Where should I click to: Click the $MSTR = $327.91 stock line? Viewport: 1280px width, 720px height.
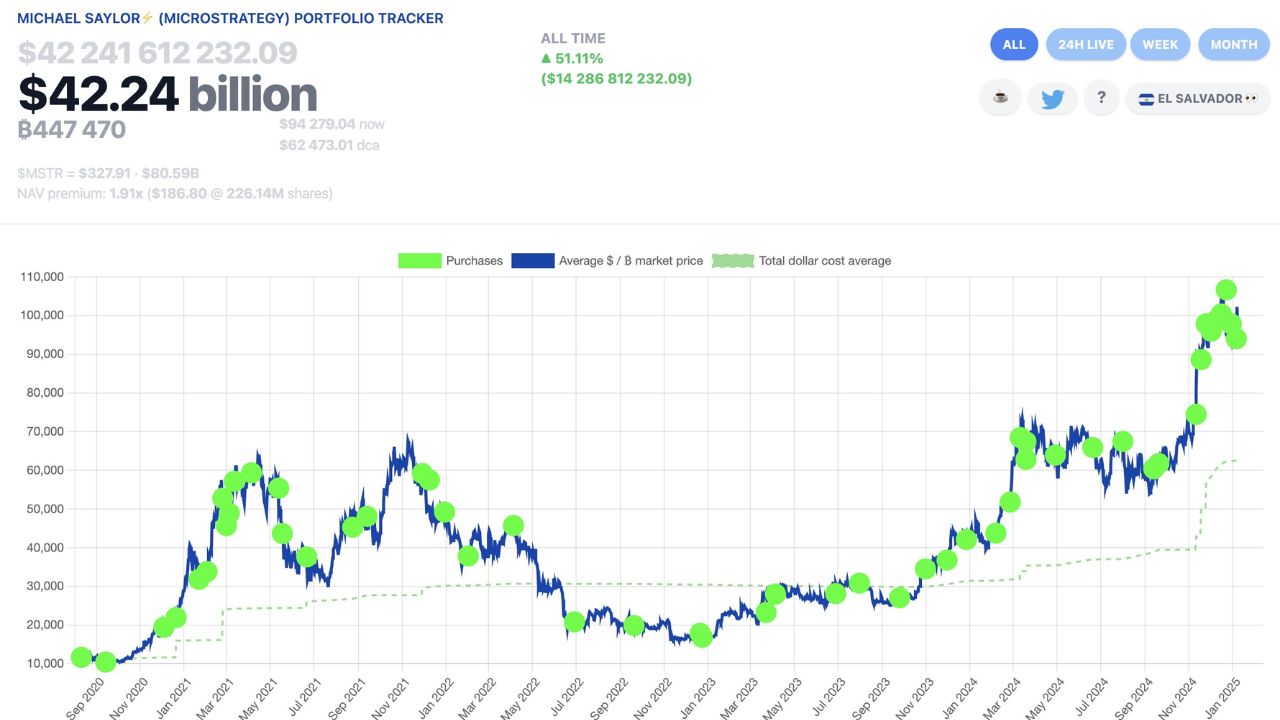pyautogui.click(x=108, y=173)
